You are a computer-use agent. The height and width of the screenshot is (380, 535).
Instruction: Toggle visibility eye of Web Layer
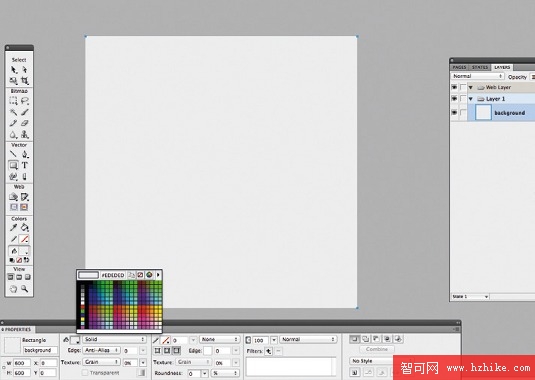tap(454, 87)
